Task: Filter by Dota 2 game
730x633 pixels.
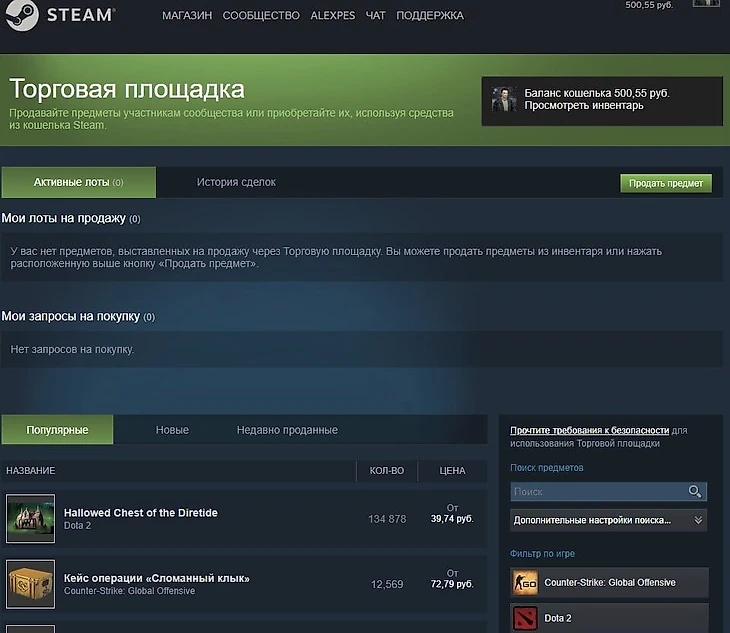Action: pyautogui.click(x=609, y=618)
